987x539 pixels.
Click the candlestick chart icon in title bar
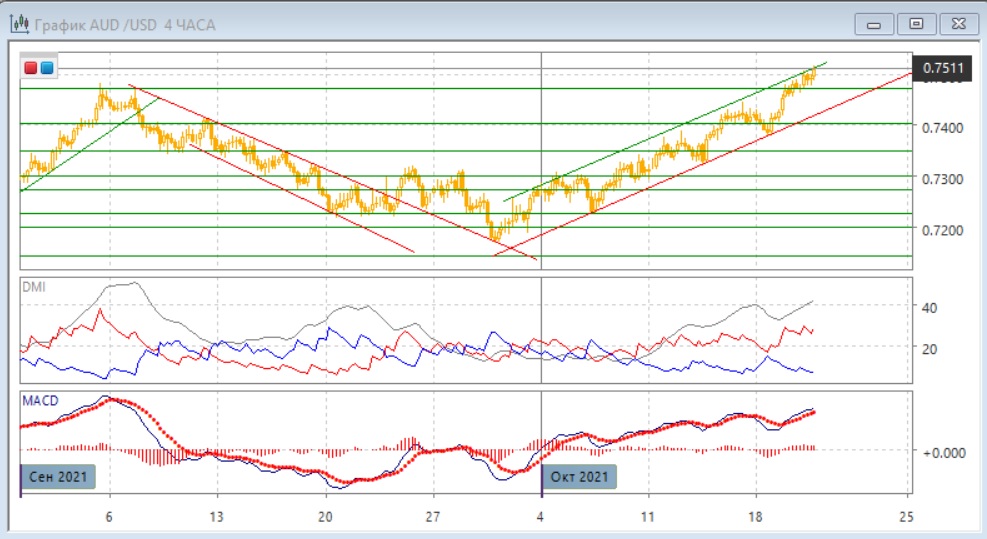19,24
